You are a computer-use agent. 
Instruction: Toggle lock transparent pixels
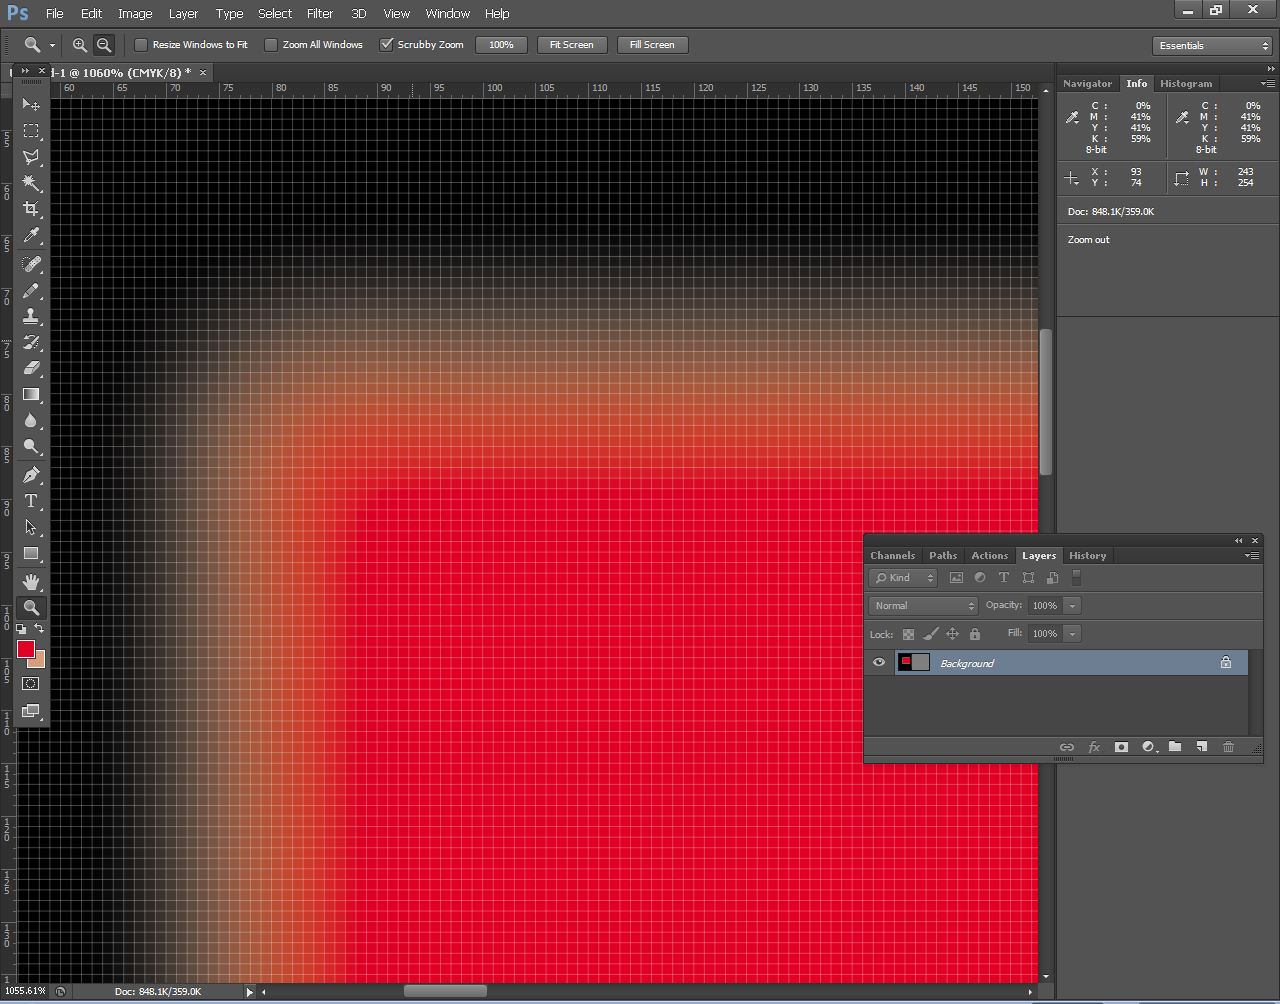(908, 634)
